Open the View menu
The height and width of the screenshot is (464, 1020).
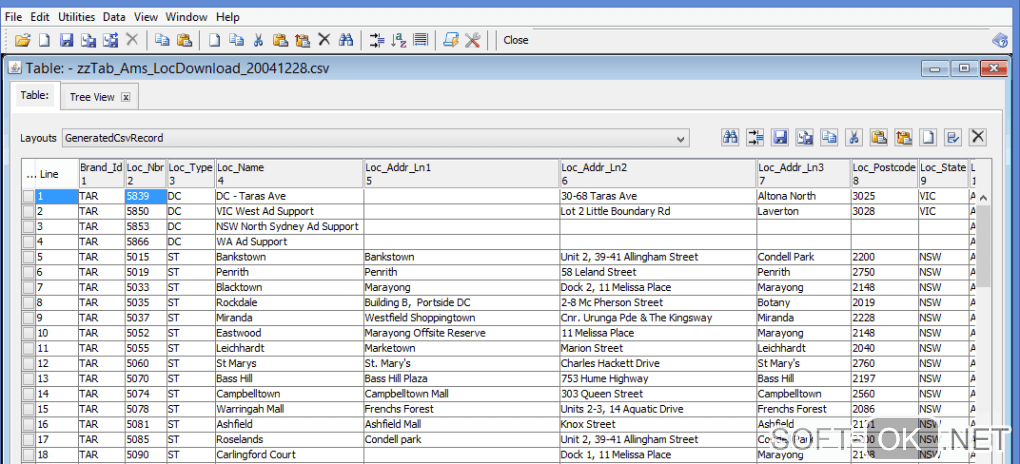(x=146, y=17)
